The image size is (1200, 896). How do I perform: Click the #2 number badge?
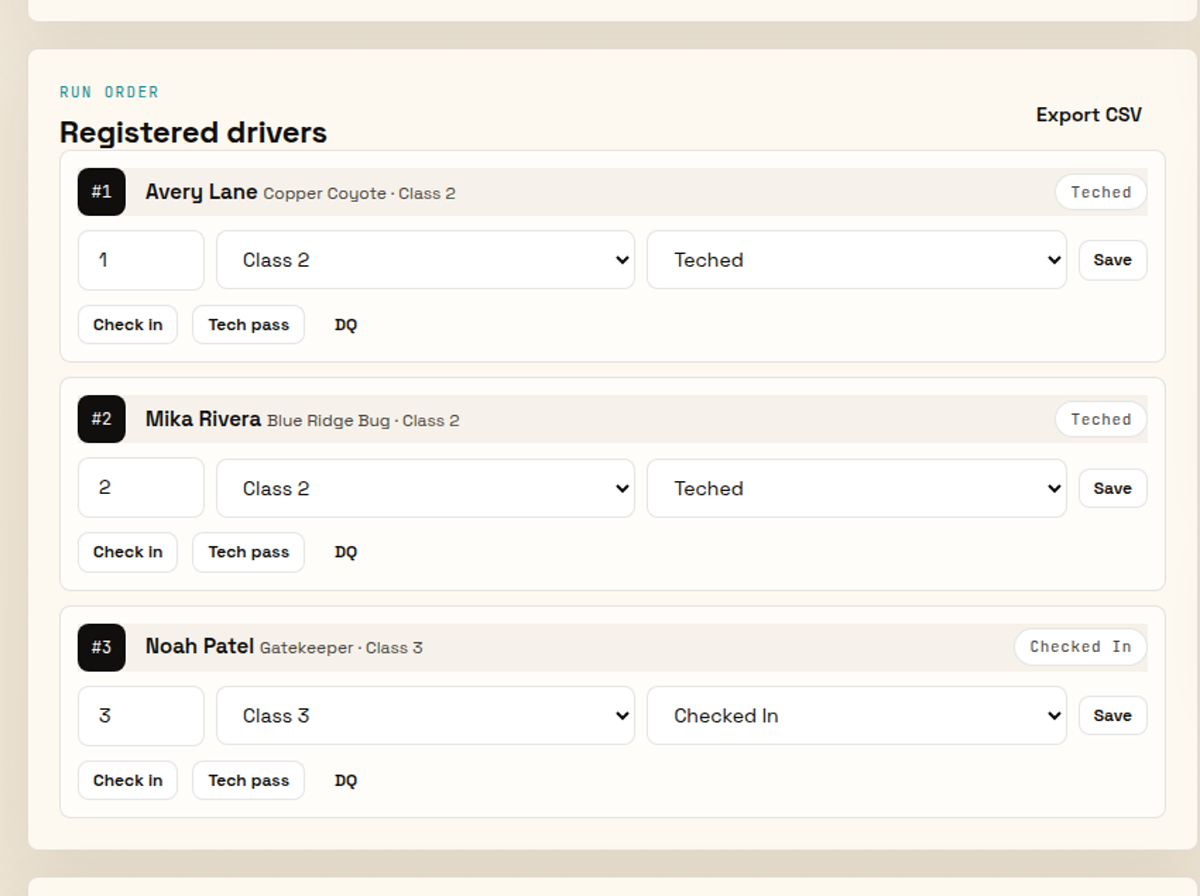coord(102,419)
